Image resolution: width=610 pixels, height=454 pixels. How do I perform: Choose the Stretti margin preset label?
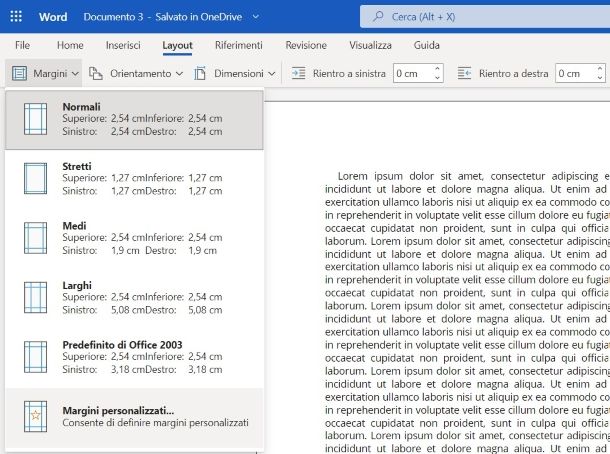77,166
